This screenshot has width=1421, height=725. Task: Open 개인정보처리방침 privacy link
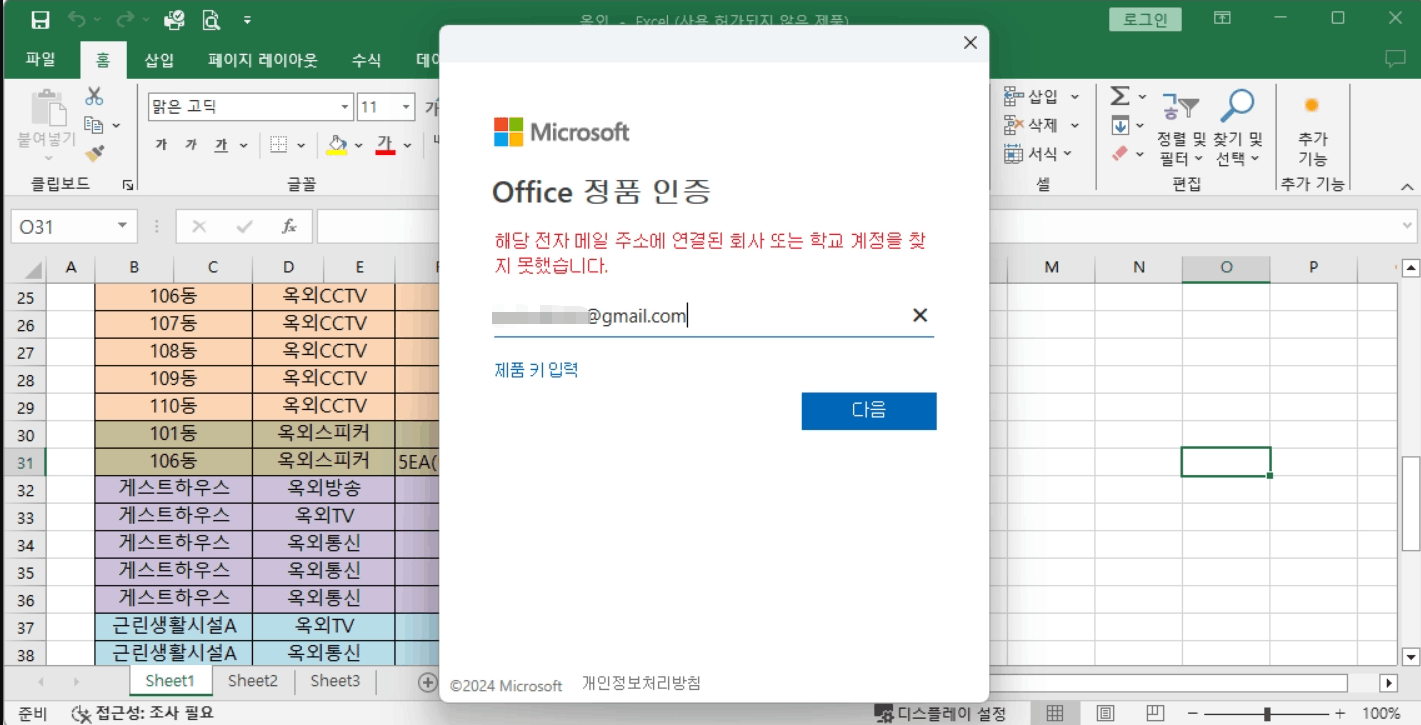(641, 683)
